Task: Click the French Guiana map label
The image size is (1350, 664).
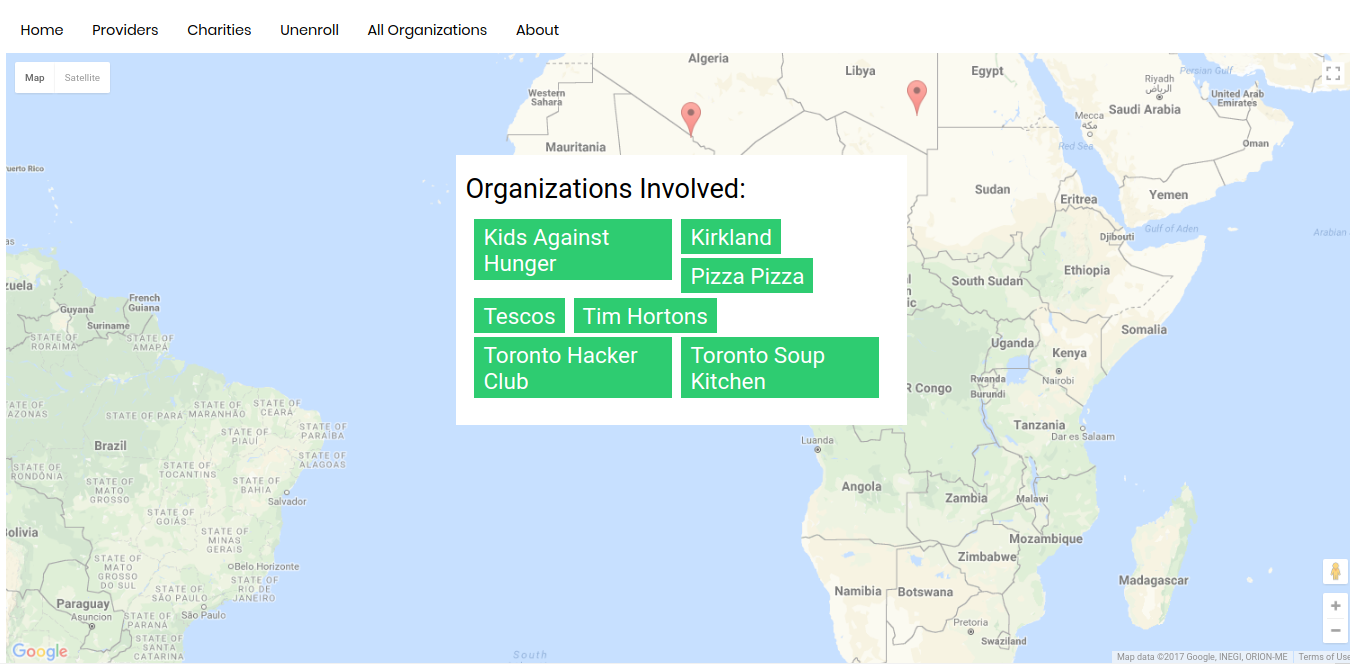Action: 144,303
